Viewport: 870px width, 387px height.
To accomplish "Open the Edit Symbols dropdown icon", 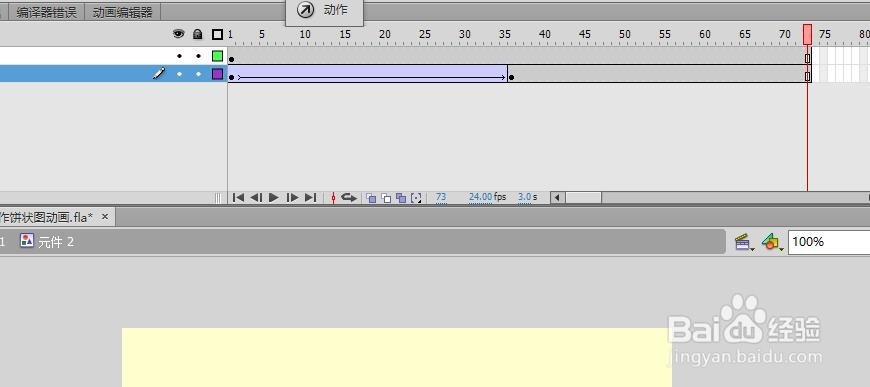I will (772, 242).
